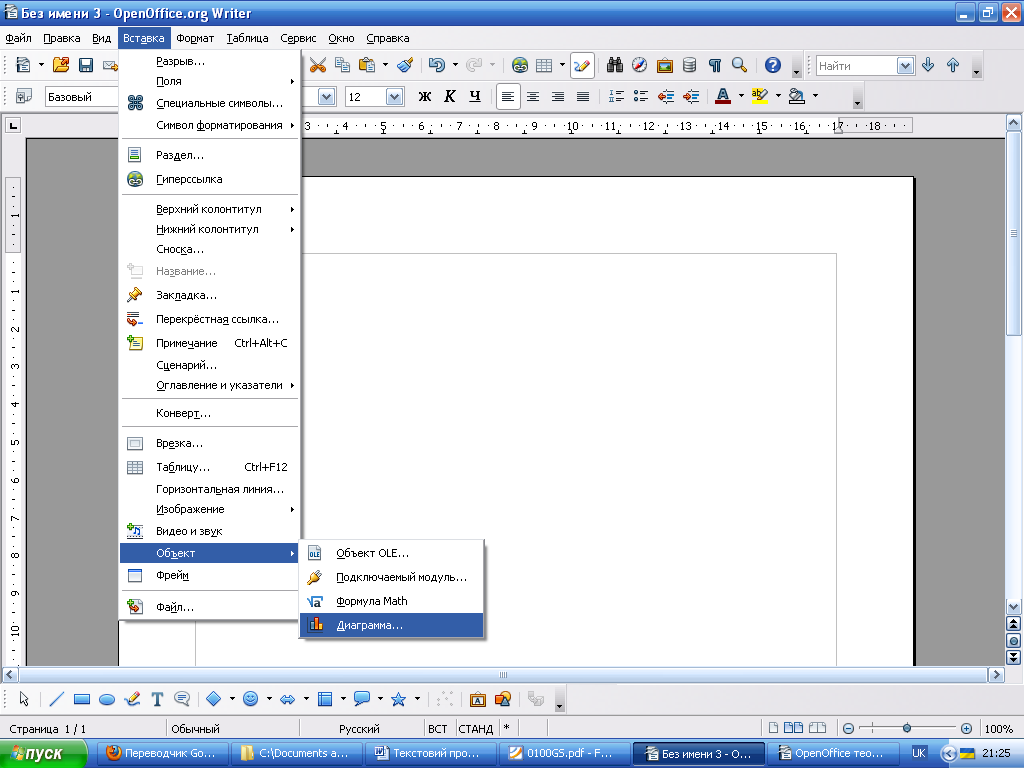Open Data Sources database icon
Screen dimensions: 1024x768
click(690, 65)
